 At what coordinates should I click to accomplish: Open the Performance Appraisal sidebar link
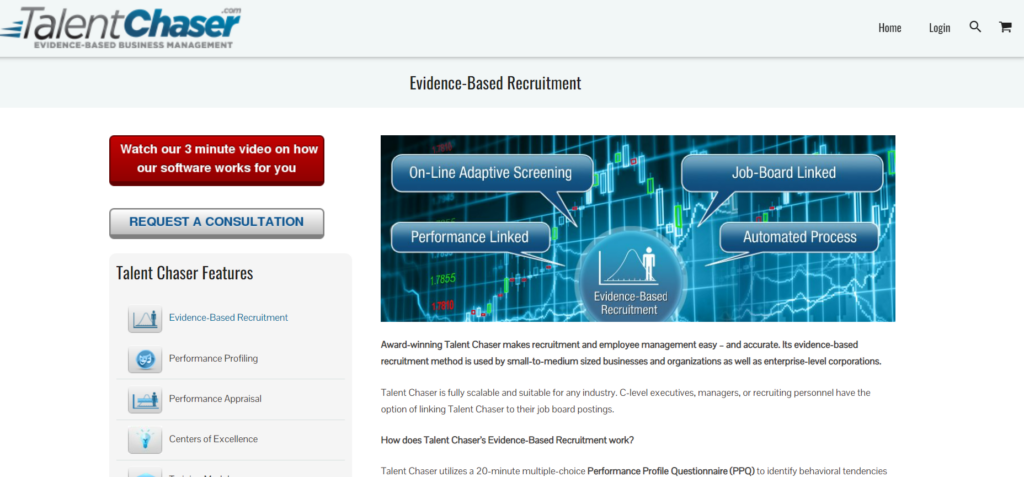tap(215, 399)
